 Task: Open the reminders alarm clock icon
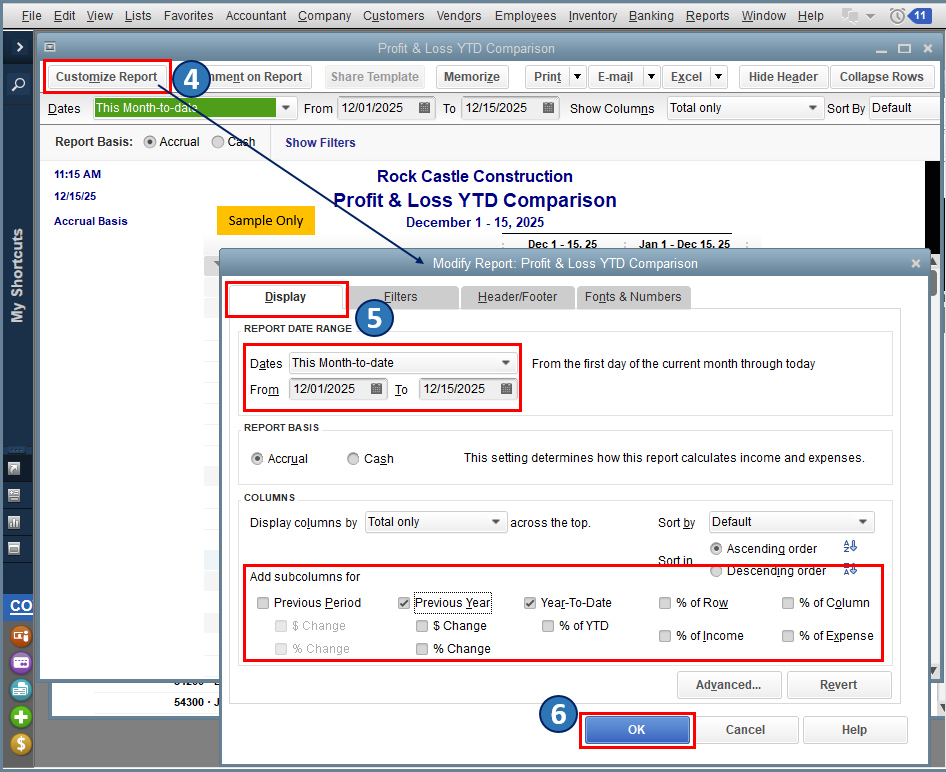coord(897,16)
